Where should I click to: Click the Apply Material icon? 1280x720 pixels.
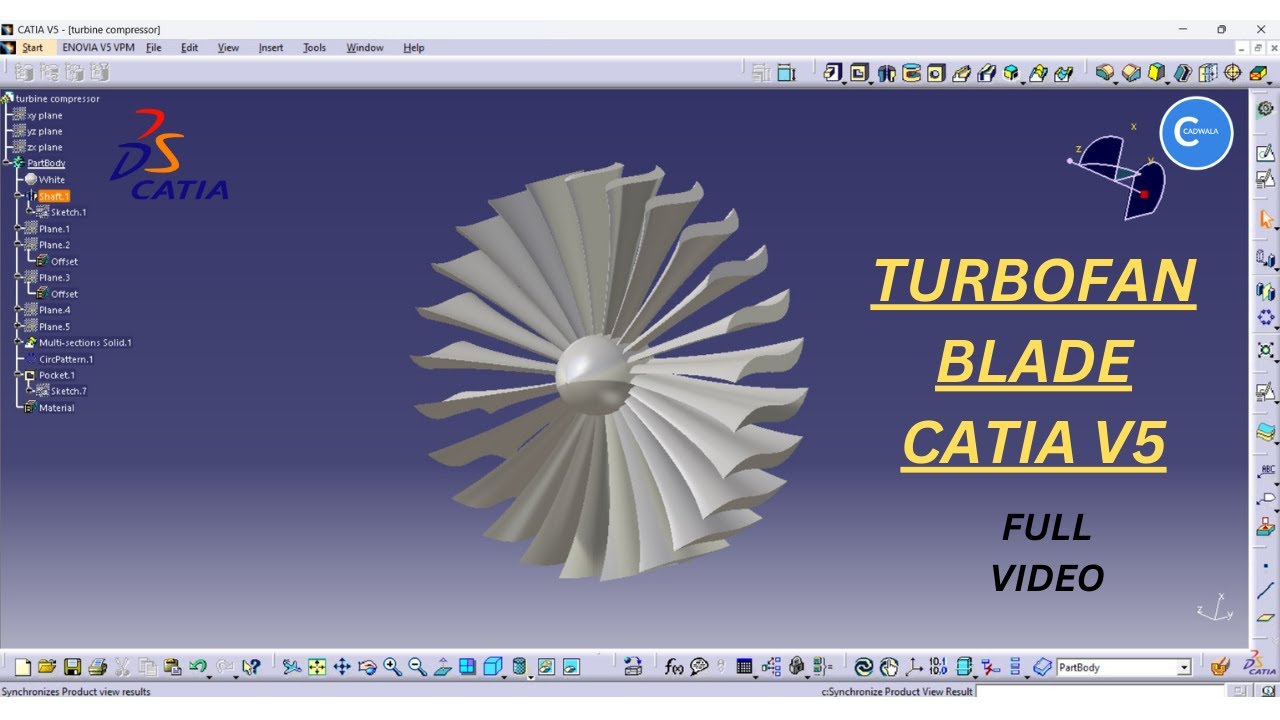1219,667
